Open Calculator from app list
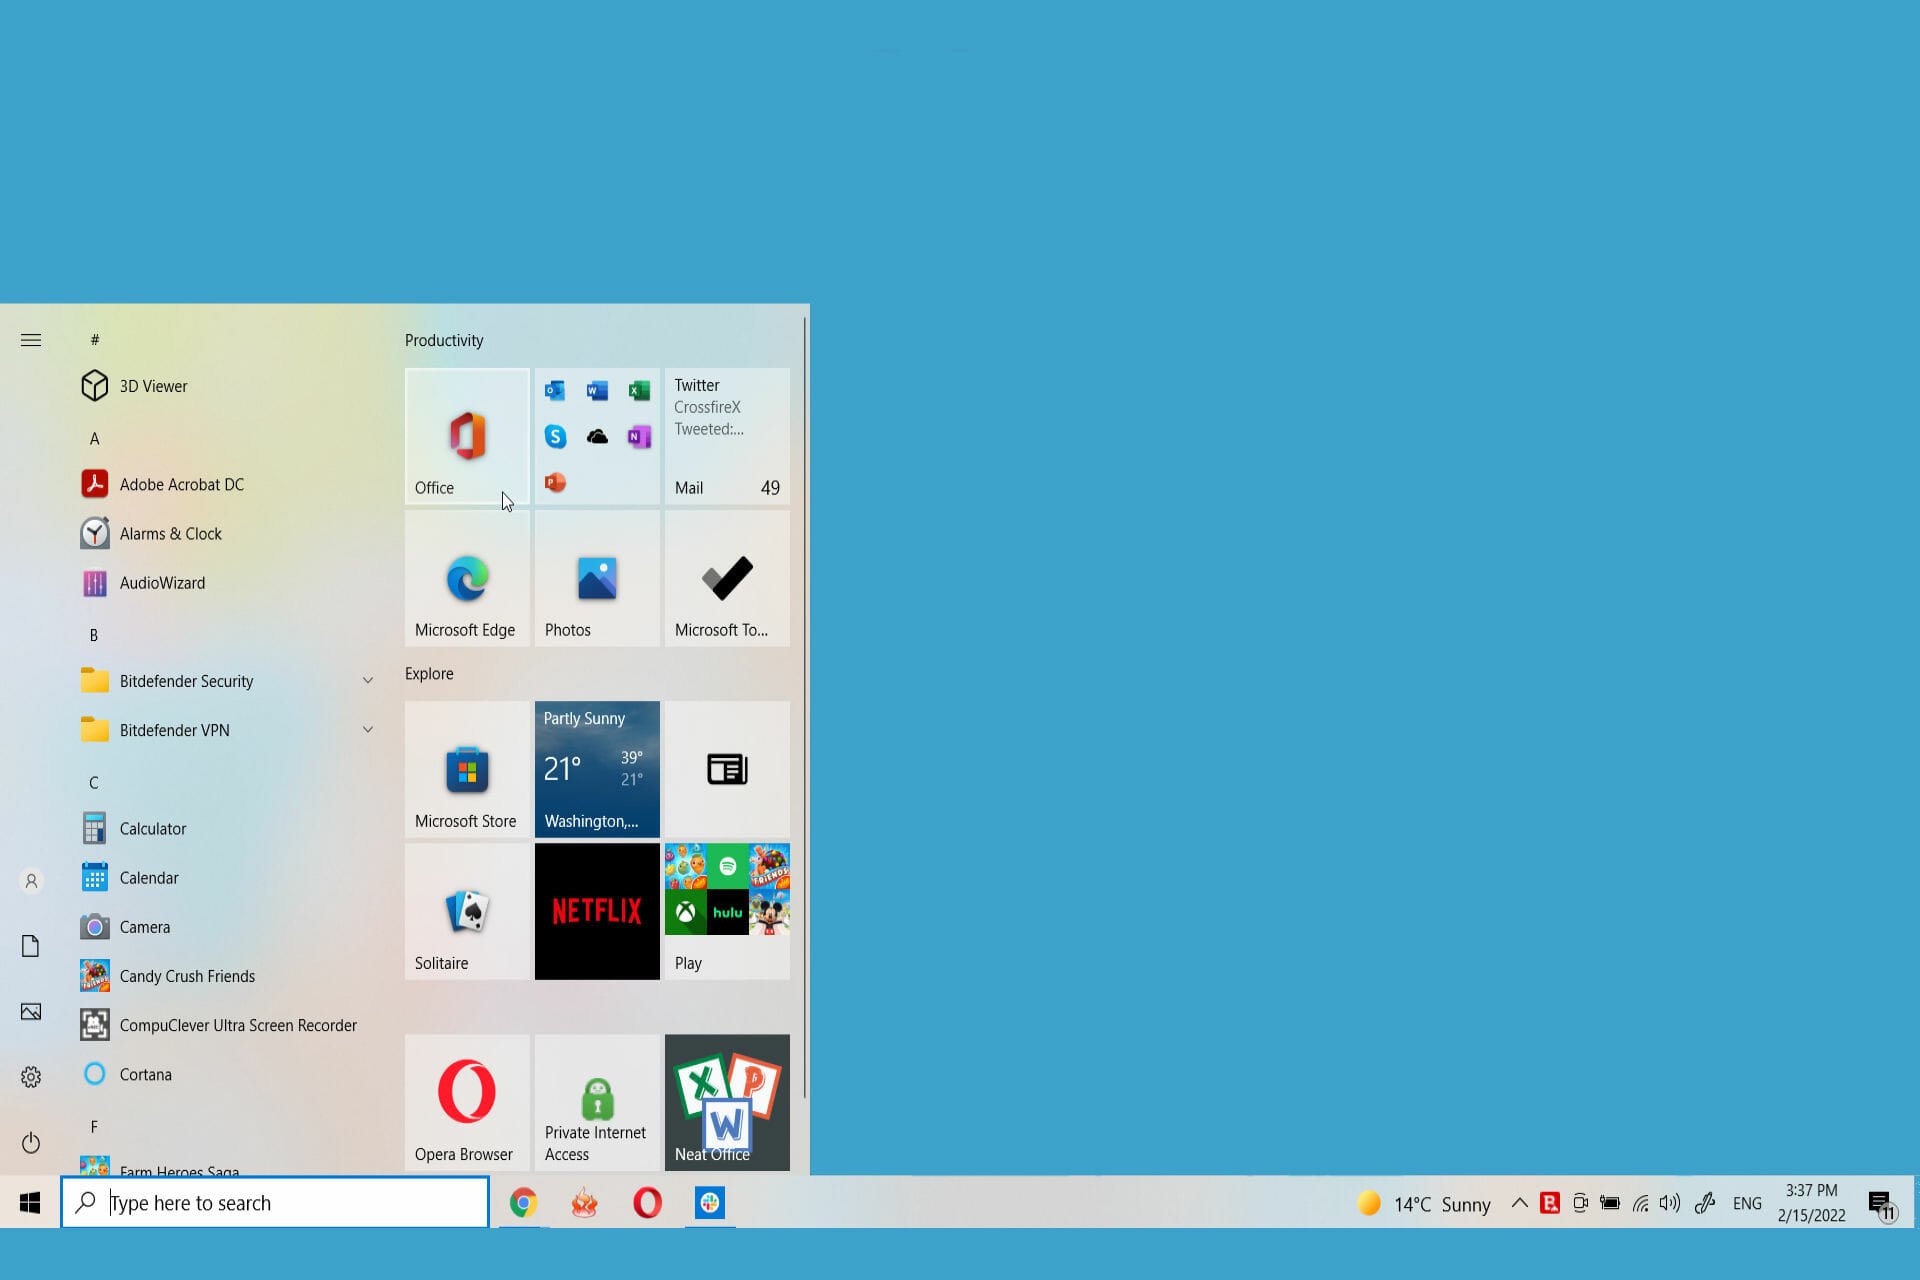The width and height of the screenshot is (1920, 1280). 228,828
